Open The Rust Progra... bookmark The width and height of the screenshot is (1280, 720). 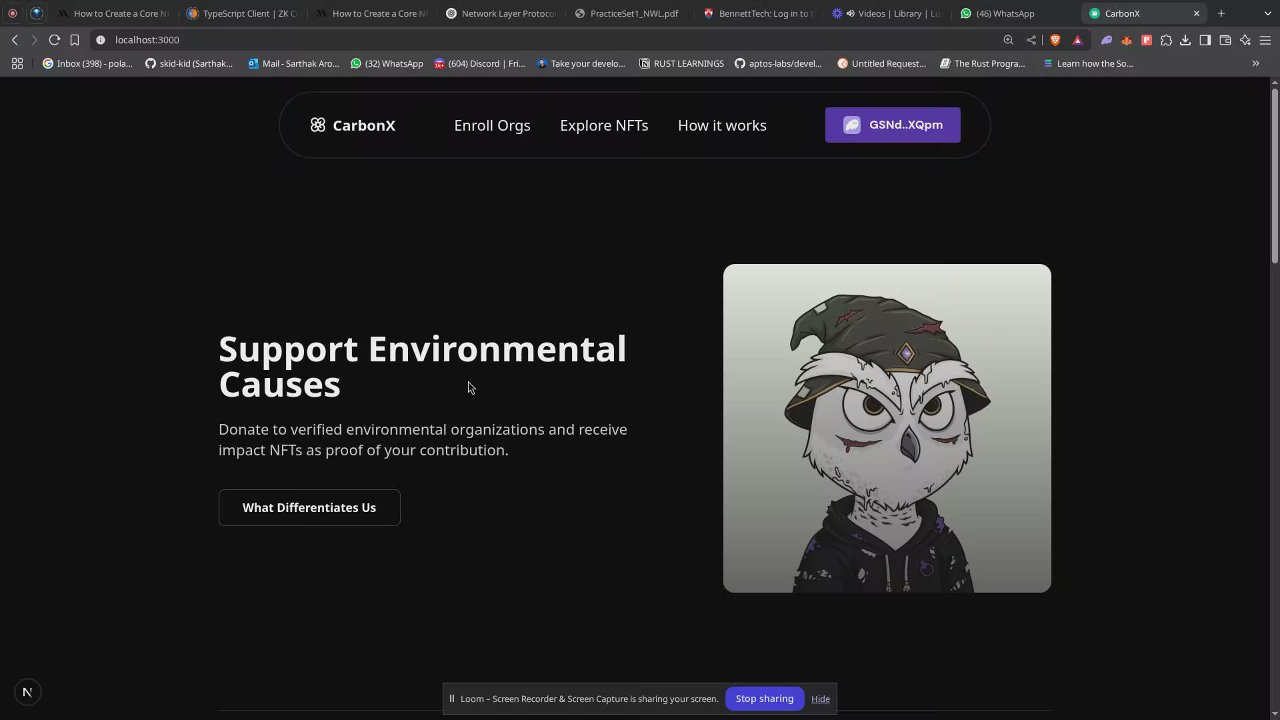[x=983, y=63]
